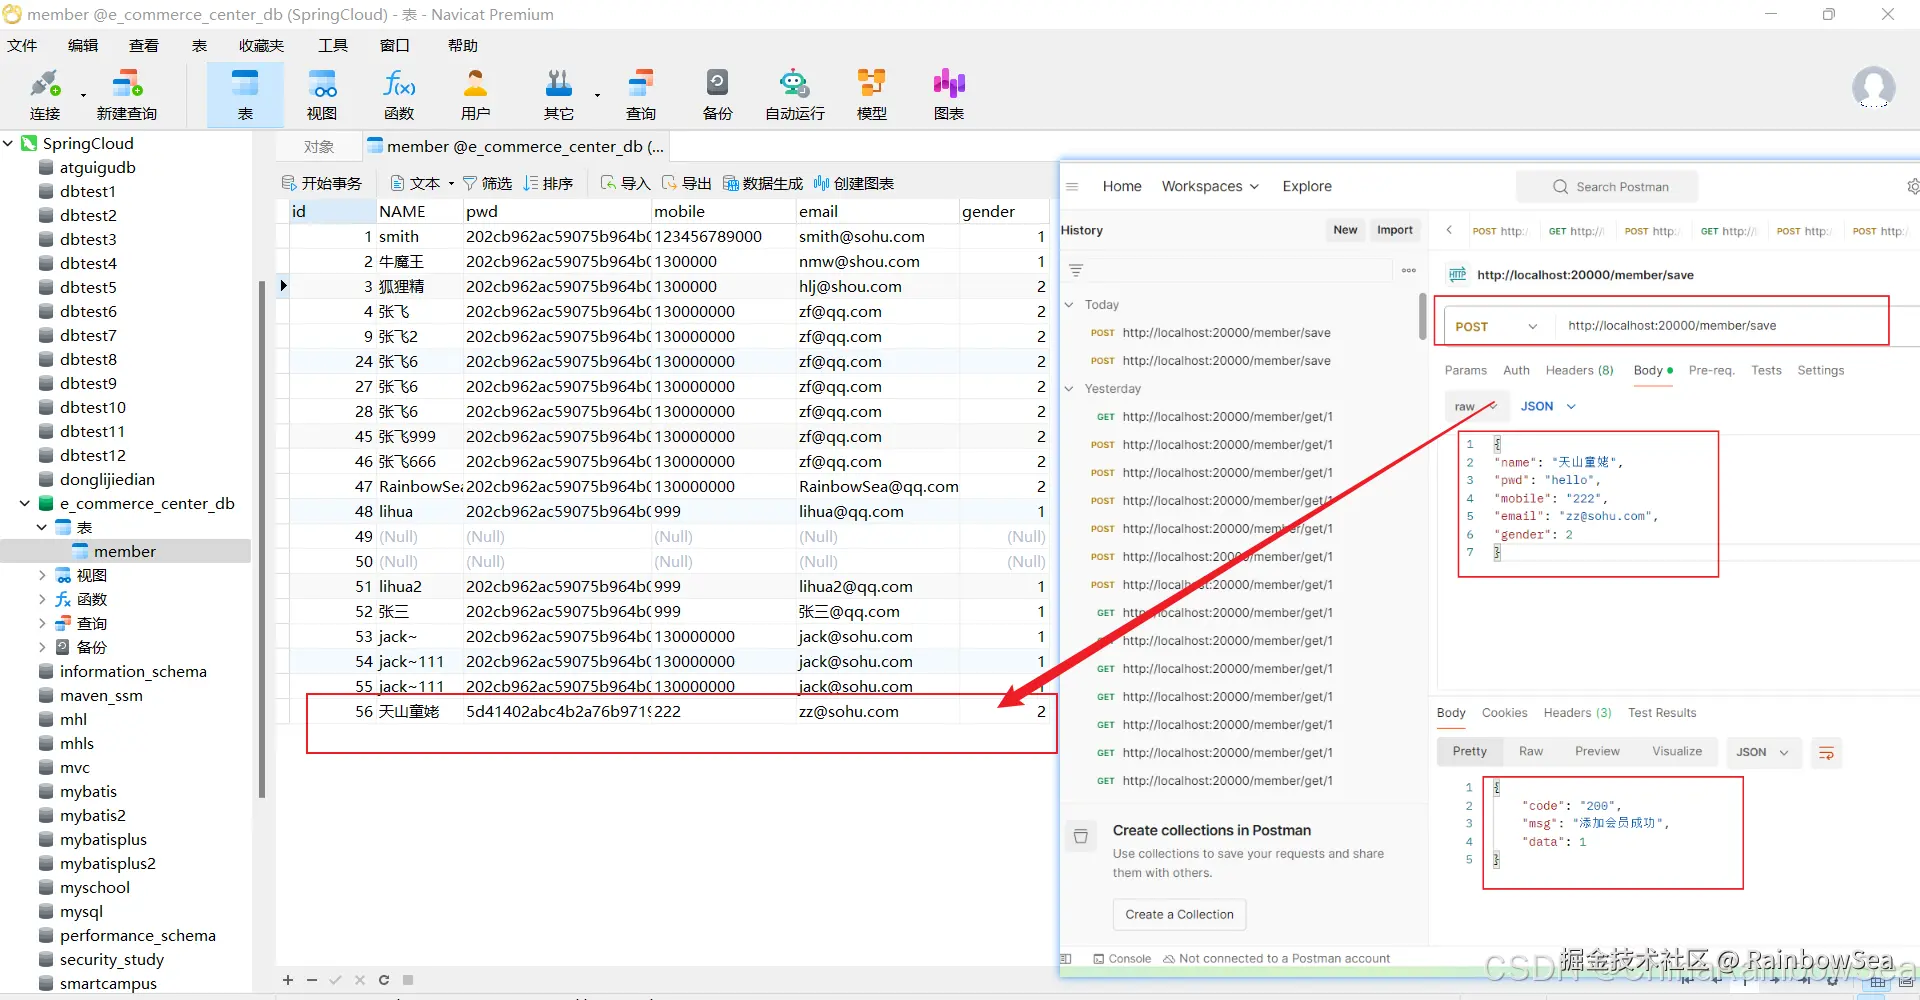Screen dimensions: 1920x1000
Task: Click the 其它 (Others) toolbar icon
Action: point(559,94)
